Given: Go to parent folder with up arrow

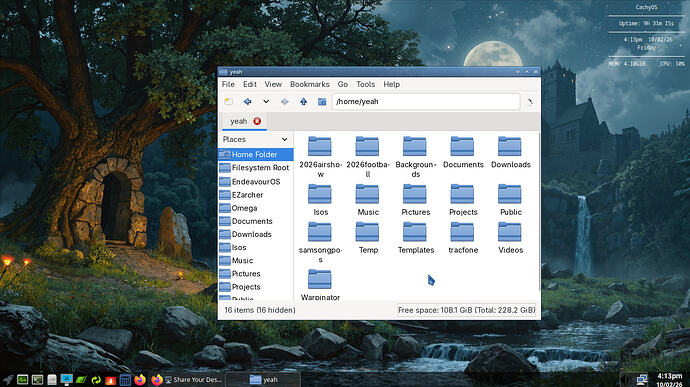Looking at the screenshot, I should pos(304,102).
